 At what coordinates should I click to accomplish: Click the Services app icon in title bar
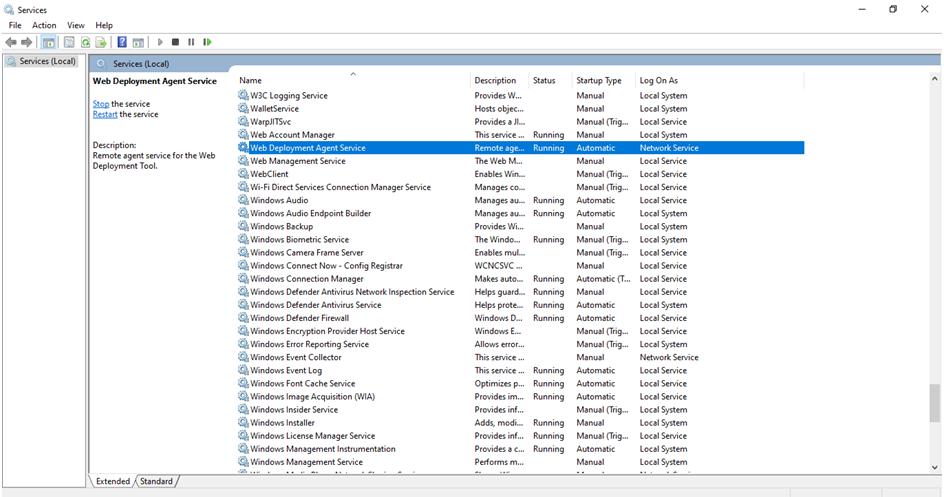coord(9,10)
